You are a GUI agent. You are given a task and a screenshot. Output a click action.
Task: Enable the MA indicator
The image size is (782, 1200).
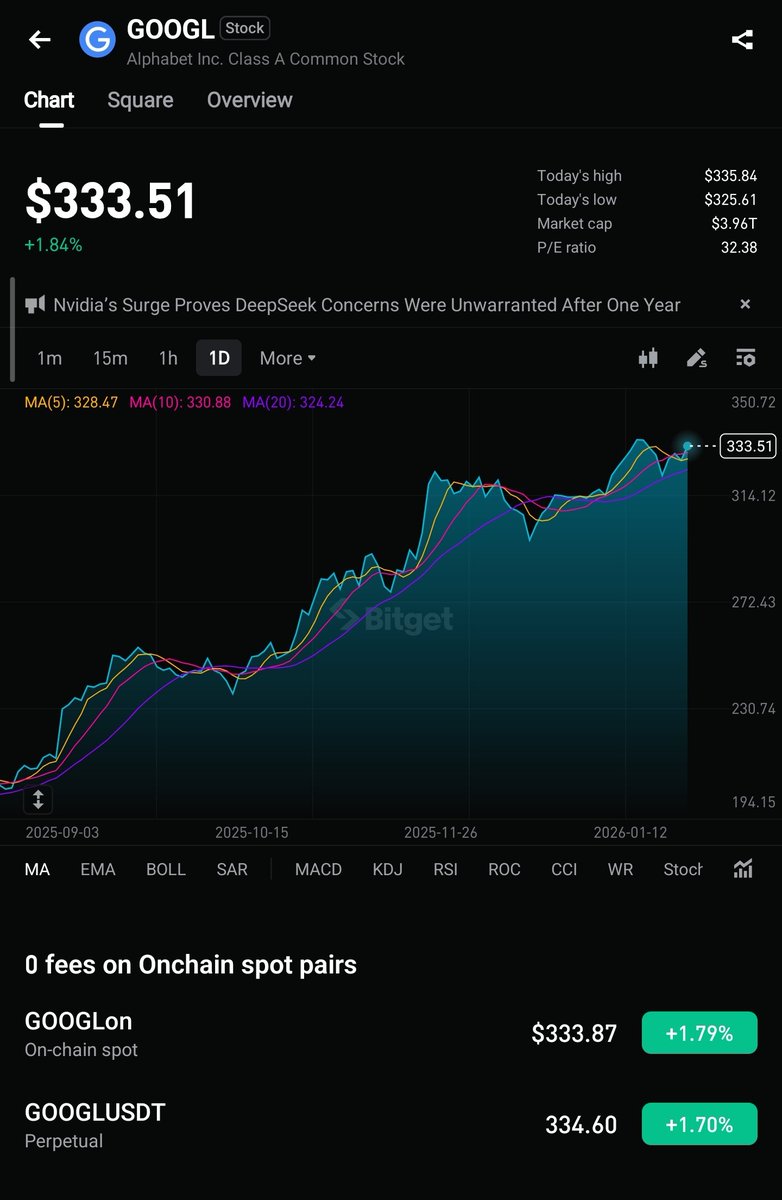(x=37, y=869)
